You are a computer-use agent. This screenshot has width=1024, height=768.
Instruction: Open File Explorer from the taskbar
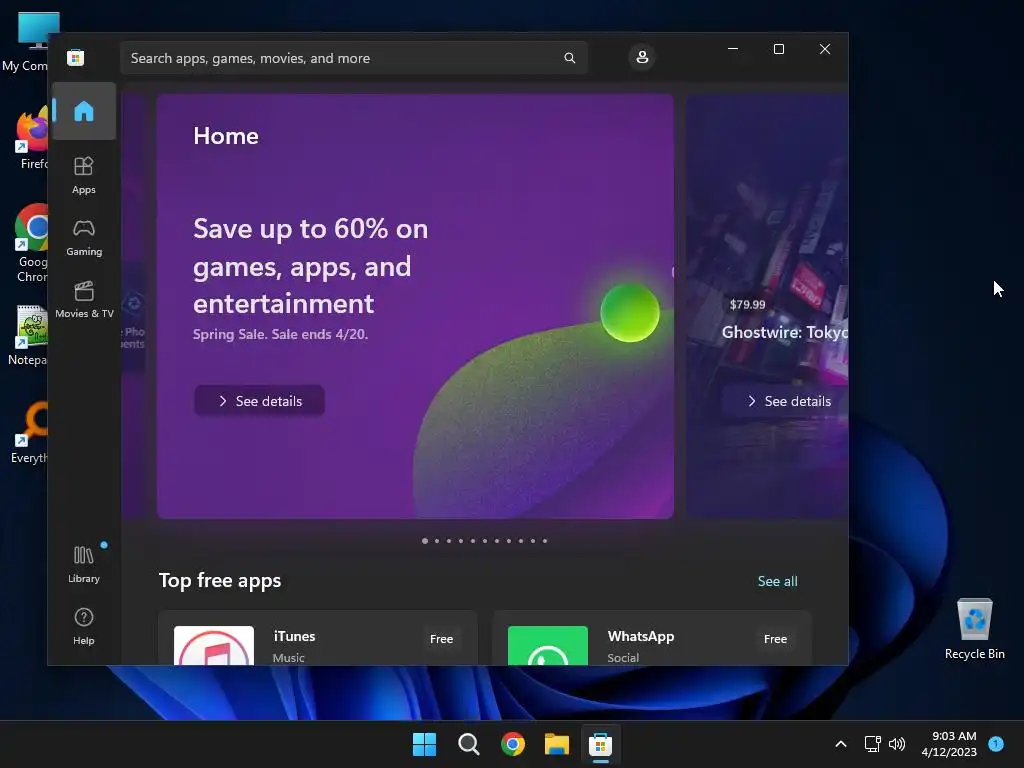click(x=557, y=744)
